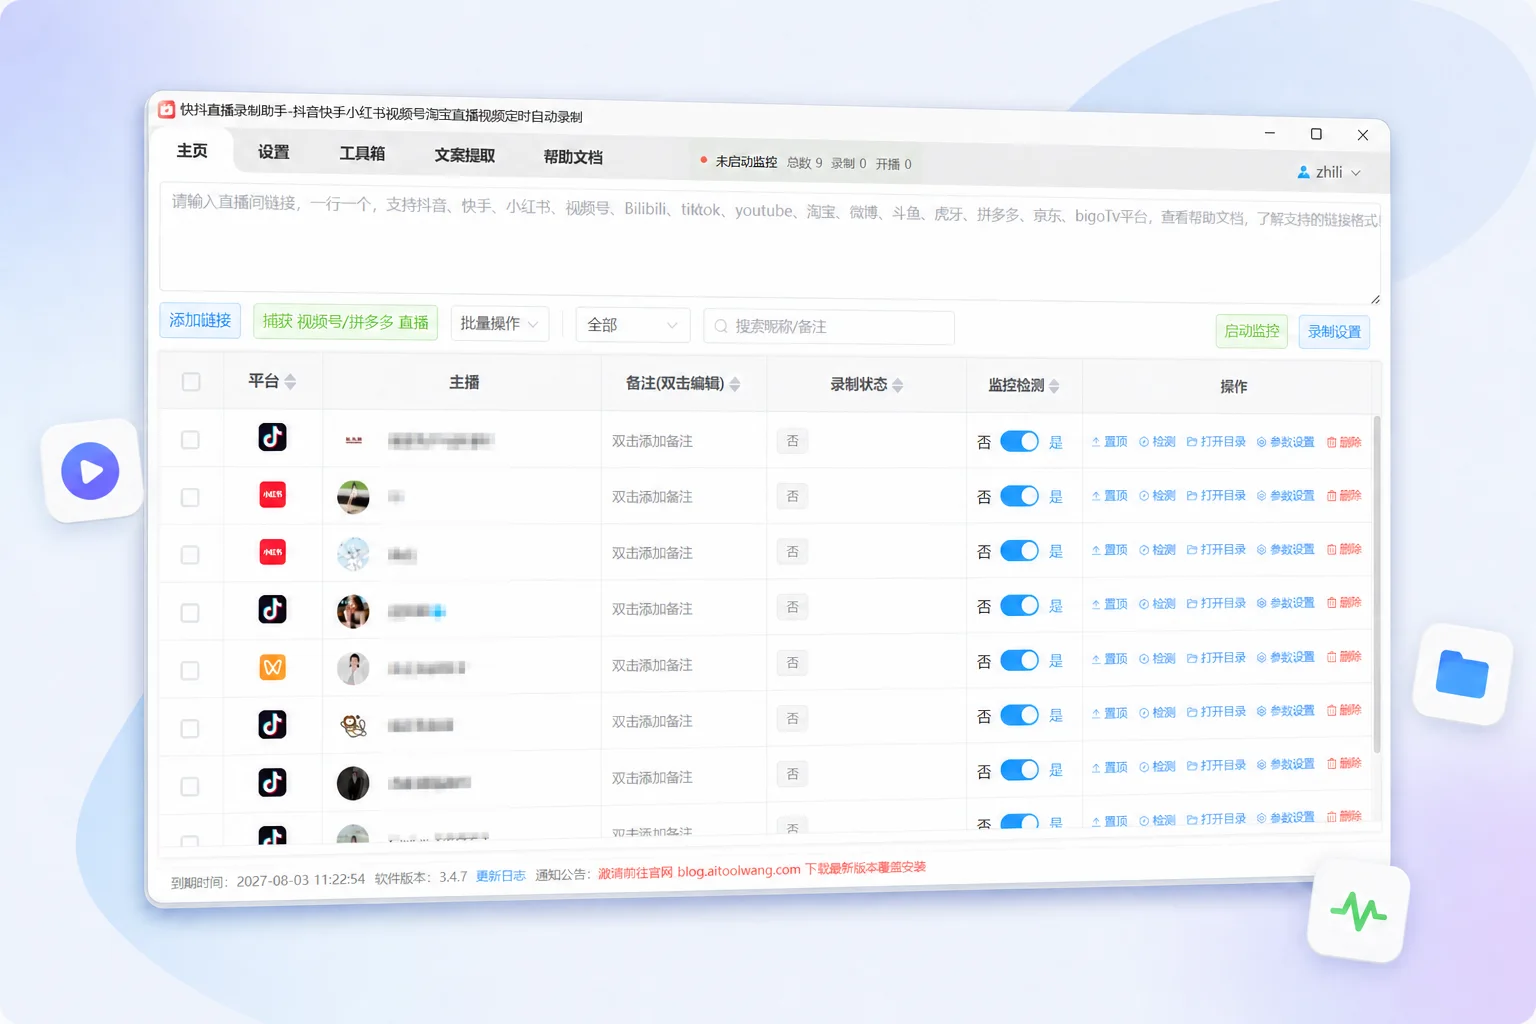Click the 搜索昵称/备注 search box
1536x1024 pixels.
coord(829,327)
